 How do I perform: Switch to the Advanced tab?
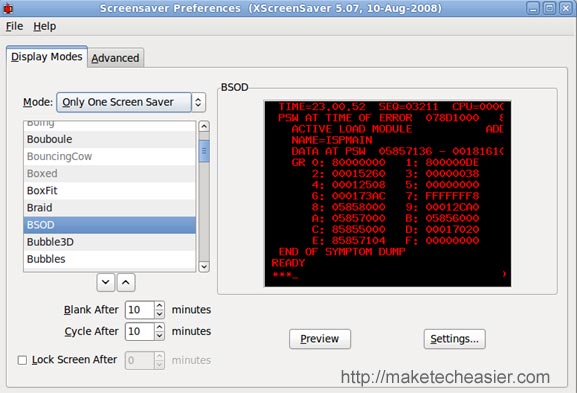click(115, 58)
